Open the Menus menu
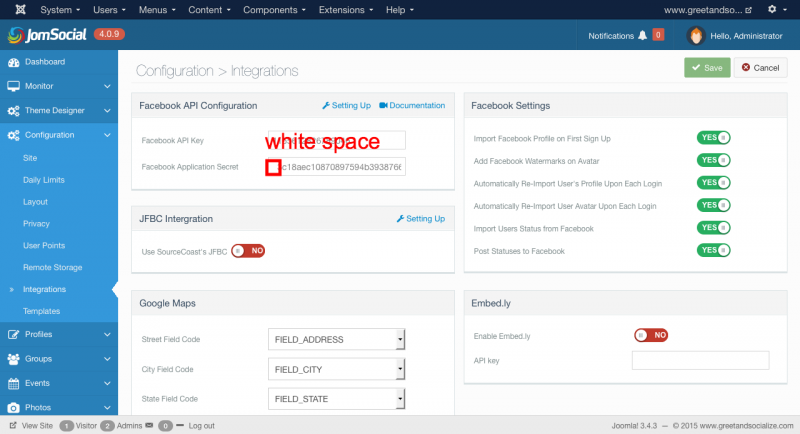The image size is (800, 434). tap(157, 10)
